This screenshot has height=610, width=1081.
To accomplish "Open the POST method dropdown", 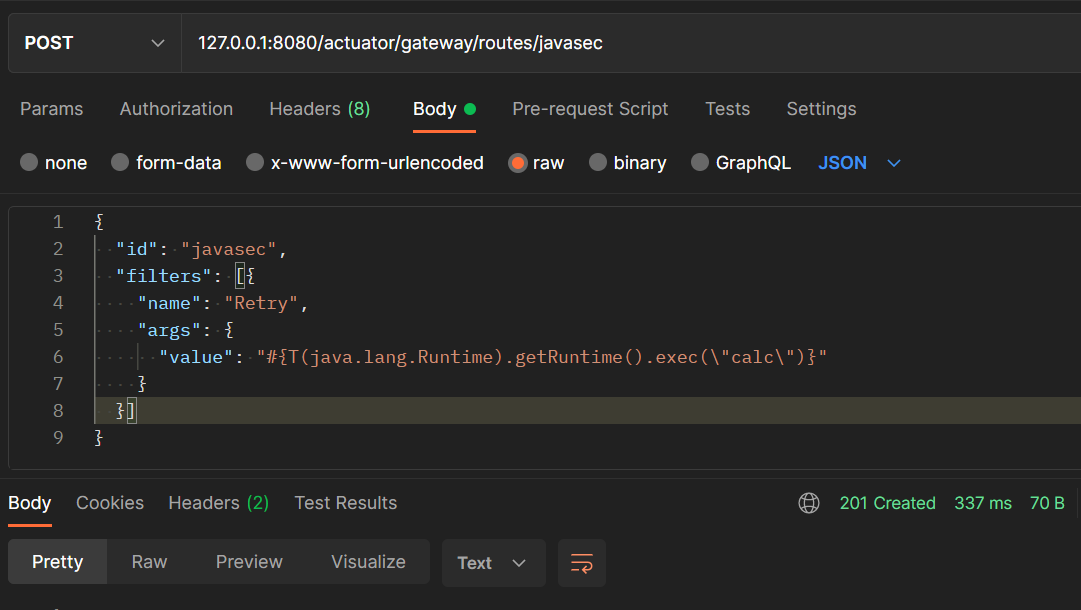I will tap(94, 43).
